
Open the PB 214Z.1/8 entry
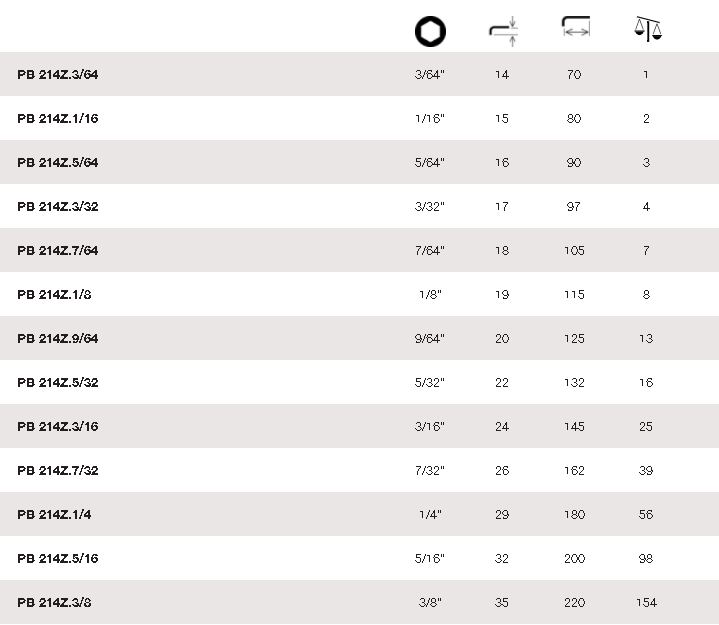(x=54, y=295)
